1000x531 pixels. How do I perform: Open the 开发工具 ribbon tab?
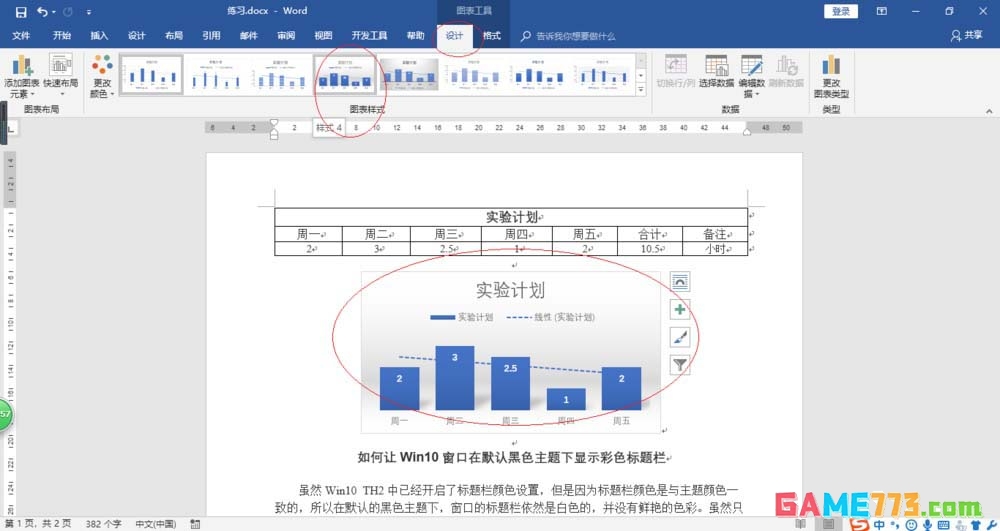click(x=369, y=36)
